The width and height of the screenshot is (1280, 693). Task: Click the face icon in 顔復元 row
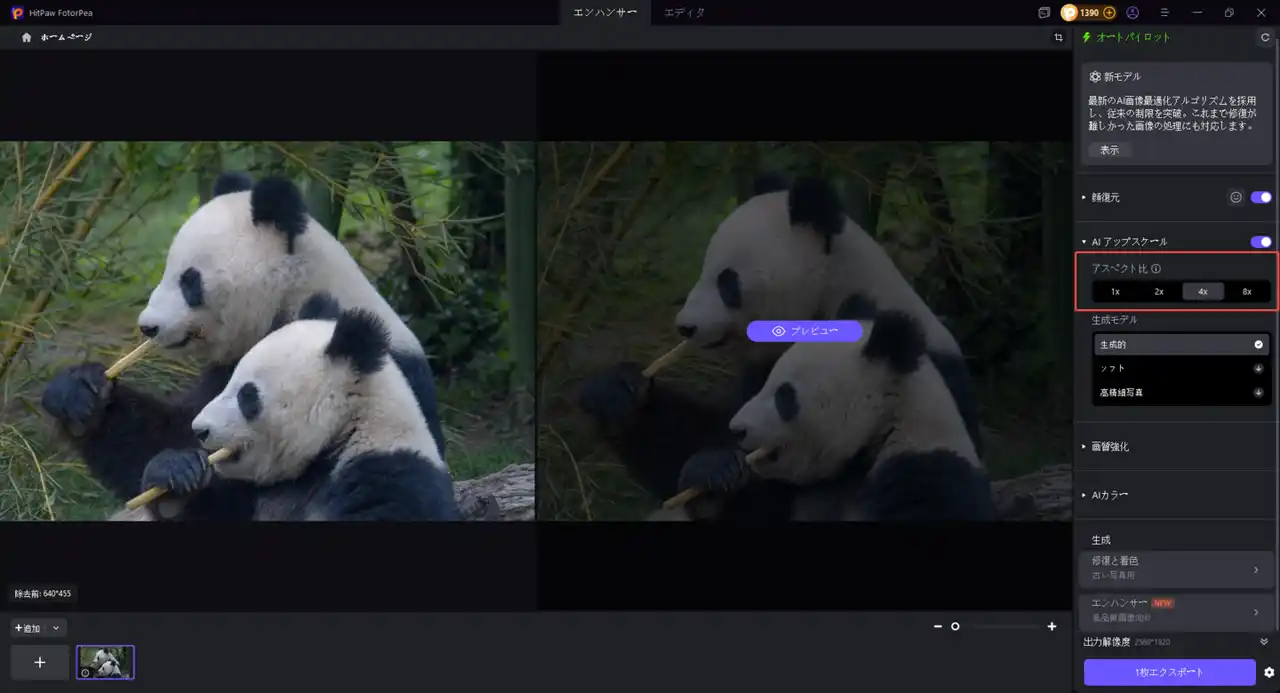point(1235,197)
